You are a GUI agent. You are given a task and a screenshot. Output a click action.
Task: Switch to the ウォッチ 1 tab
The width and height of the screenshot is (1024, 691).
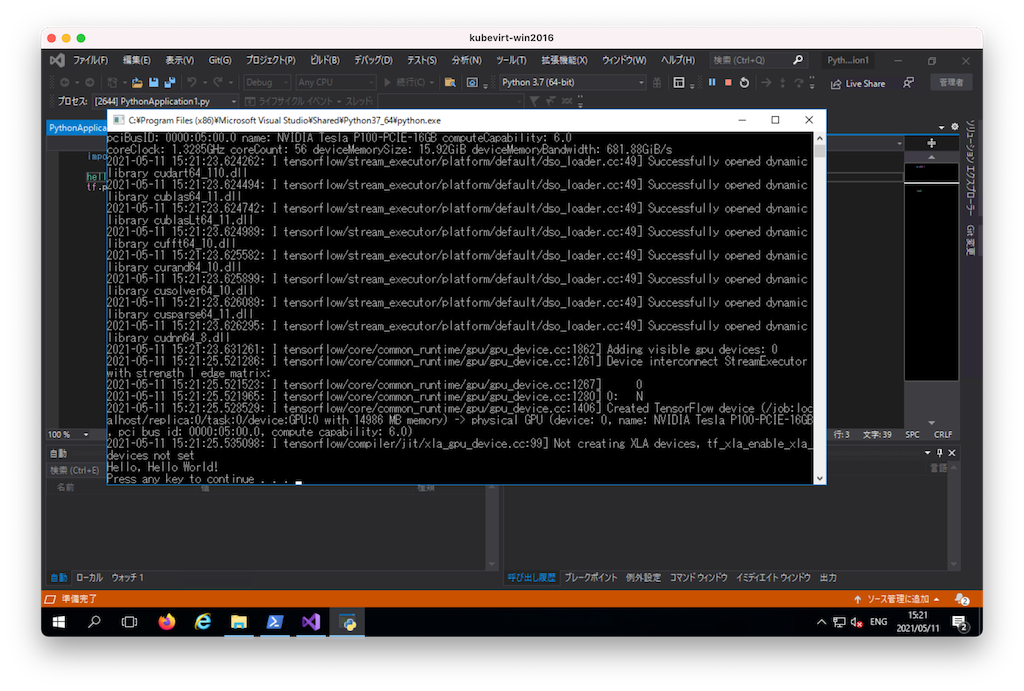pos(127,578)
